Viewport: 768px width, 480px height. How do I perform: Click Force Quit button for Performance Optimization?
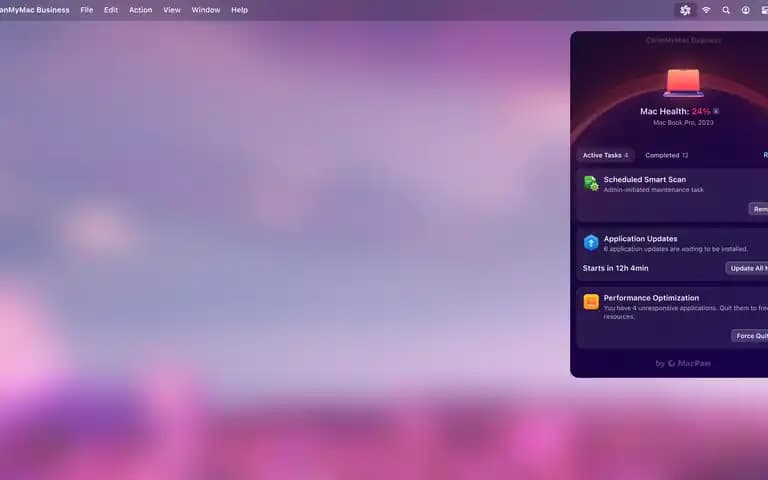tap(750, 336)
